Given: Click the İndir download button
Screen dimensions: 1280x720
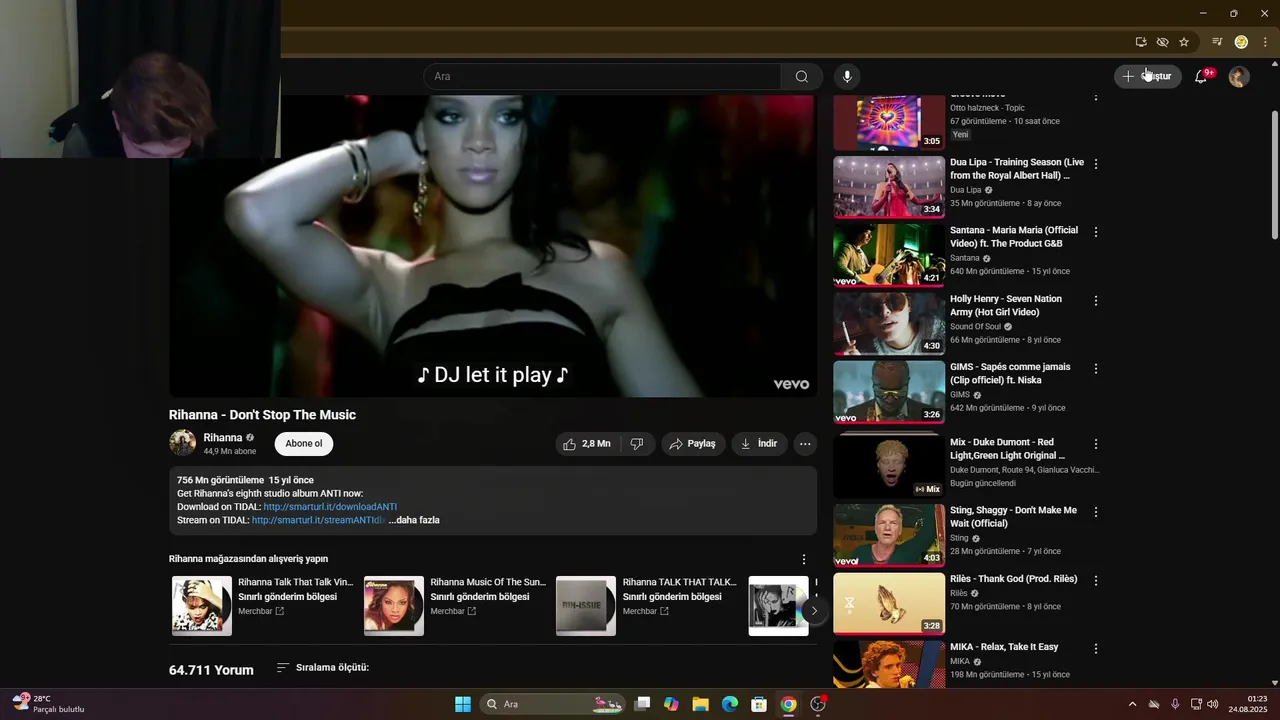Looking at the screenshot, I should click(759, 444).
